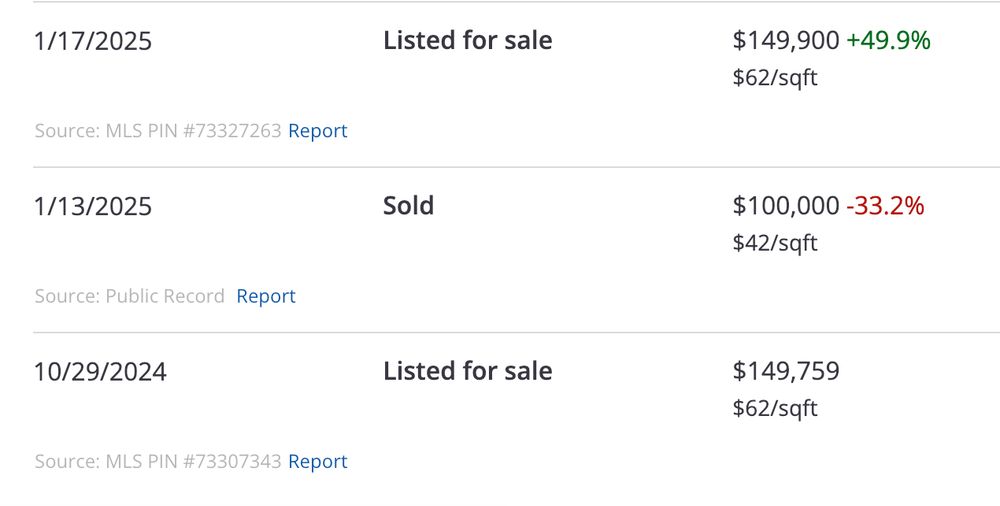Click the red -33.2% price change

pos(885,206)
